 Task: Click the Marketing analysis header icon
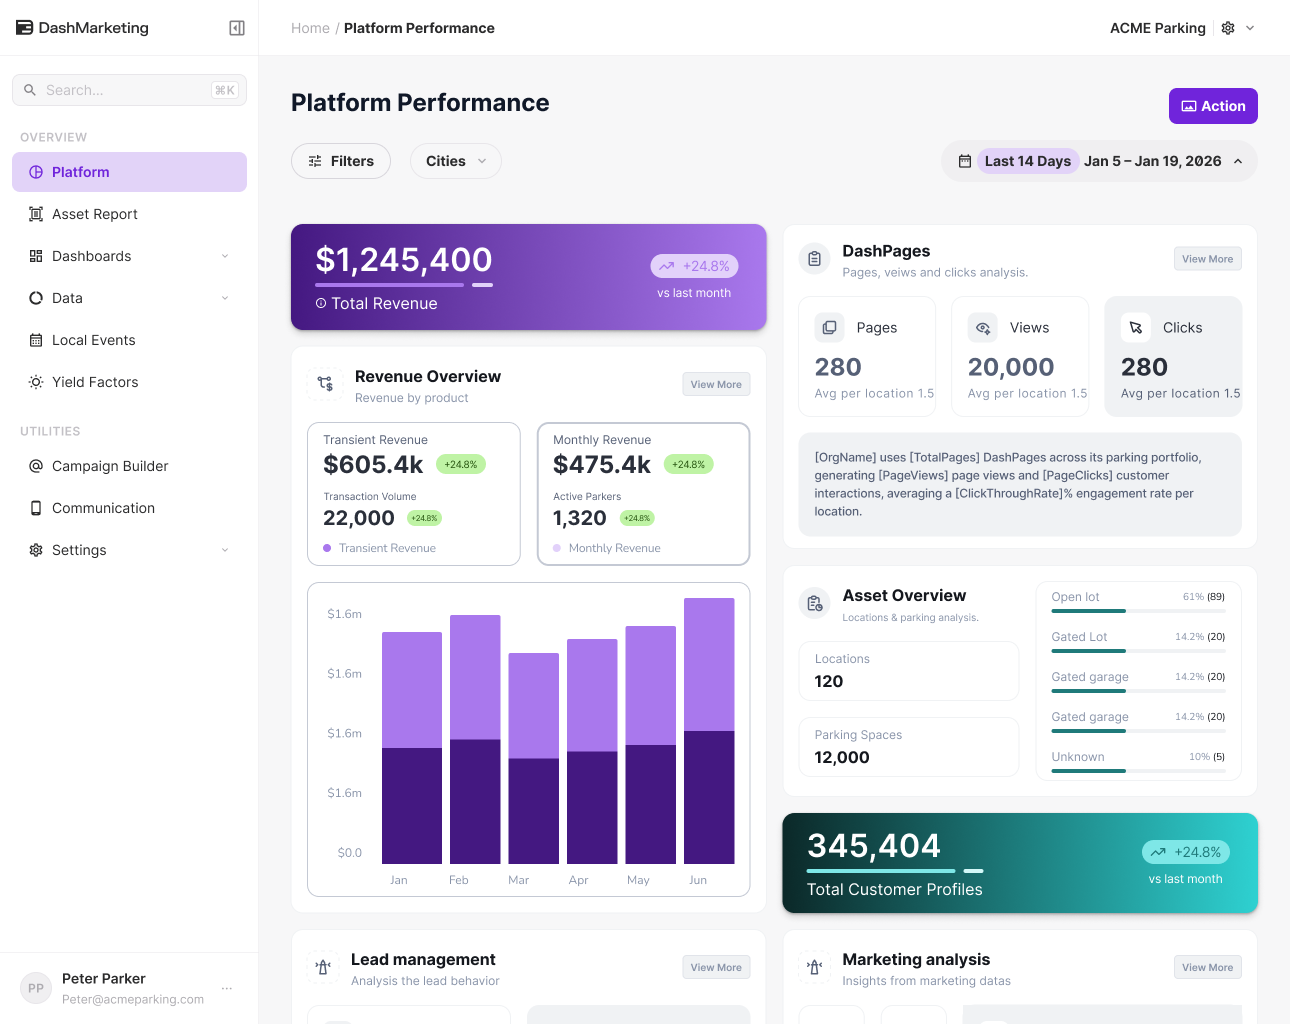click(x=815, y=967)
